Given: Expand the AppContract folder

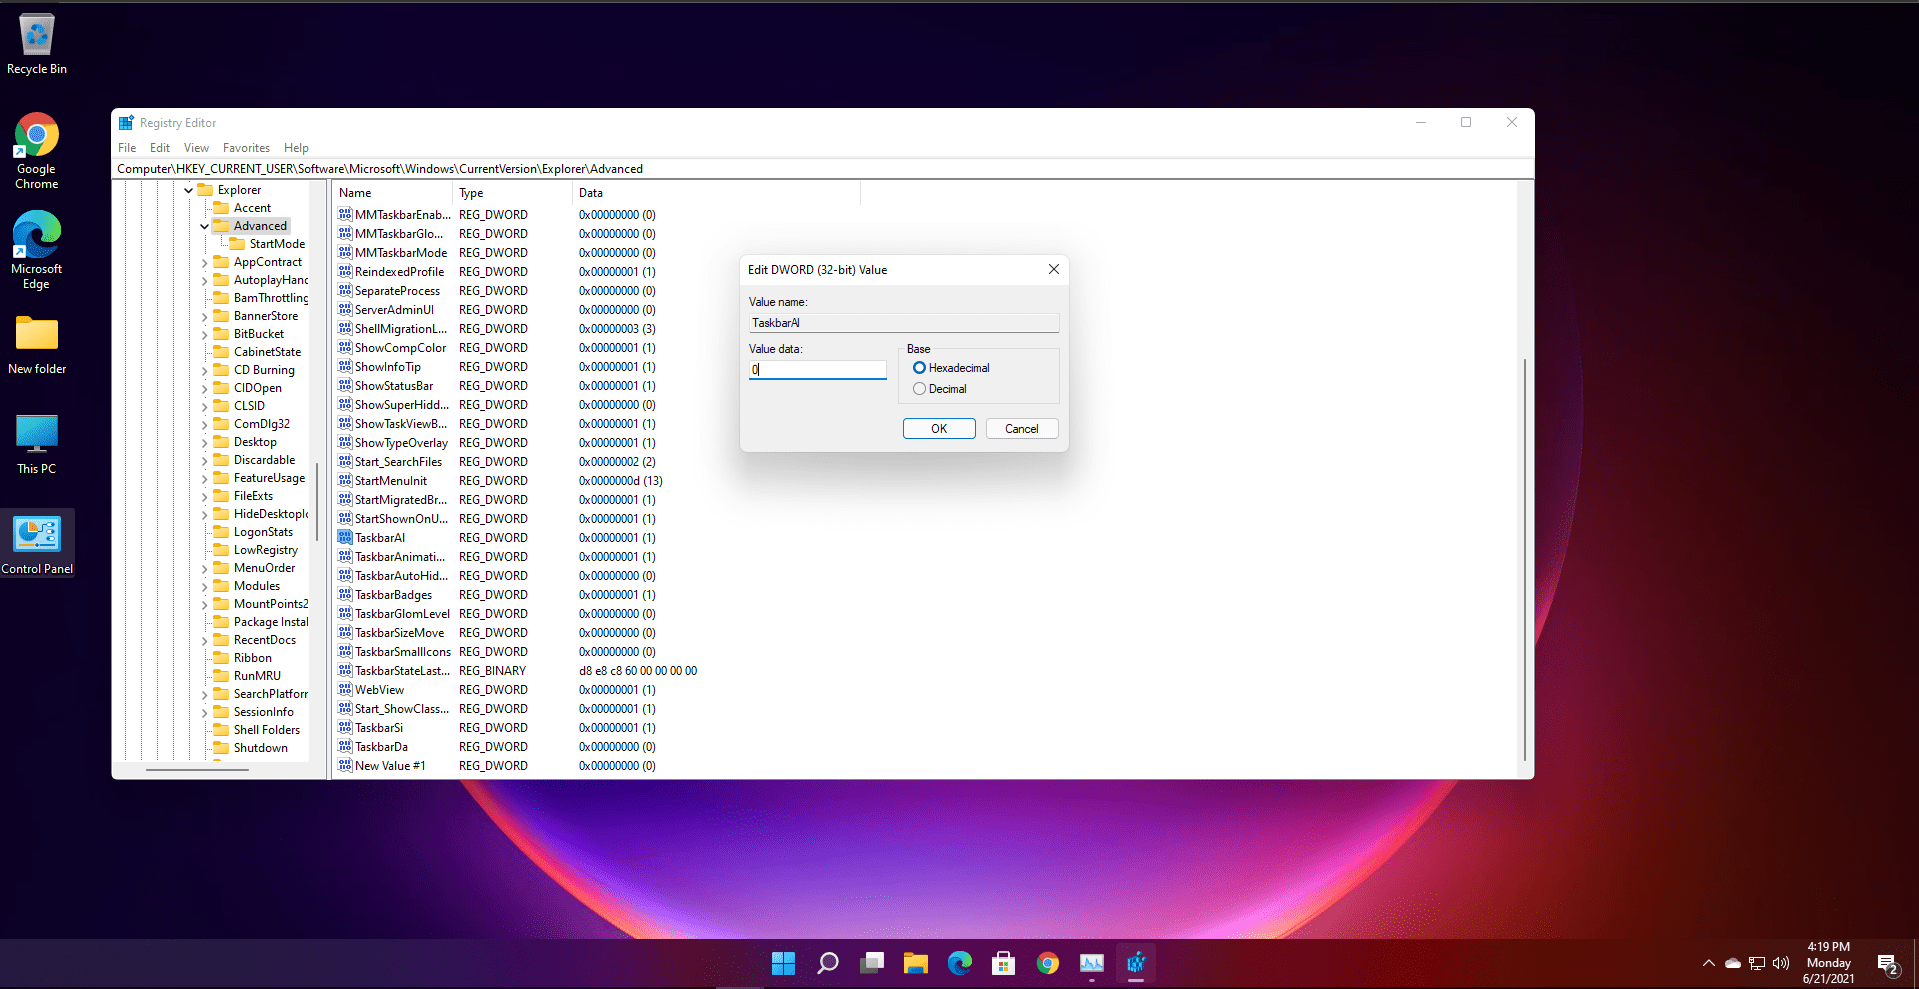Looking at the screenshot, I should (x=204, y=261).
